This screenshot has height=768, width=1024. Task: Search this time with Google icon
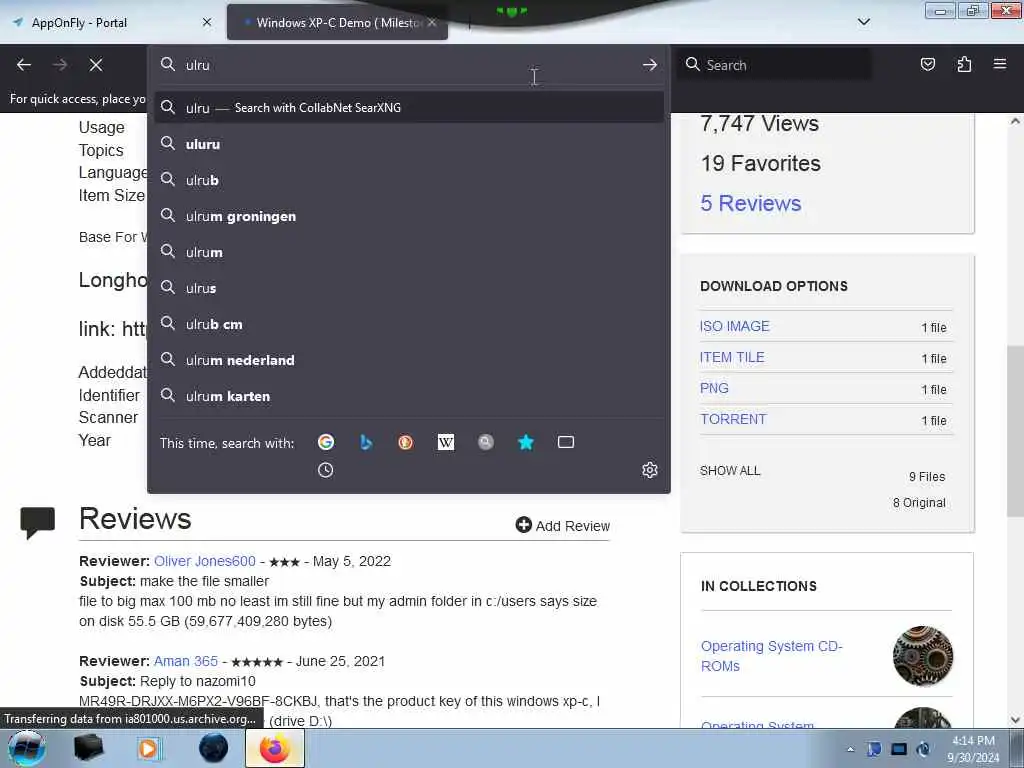[326, 442]
